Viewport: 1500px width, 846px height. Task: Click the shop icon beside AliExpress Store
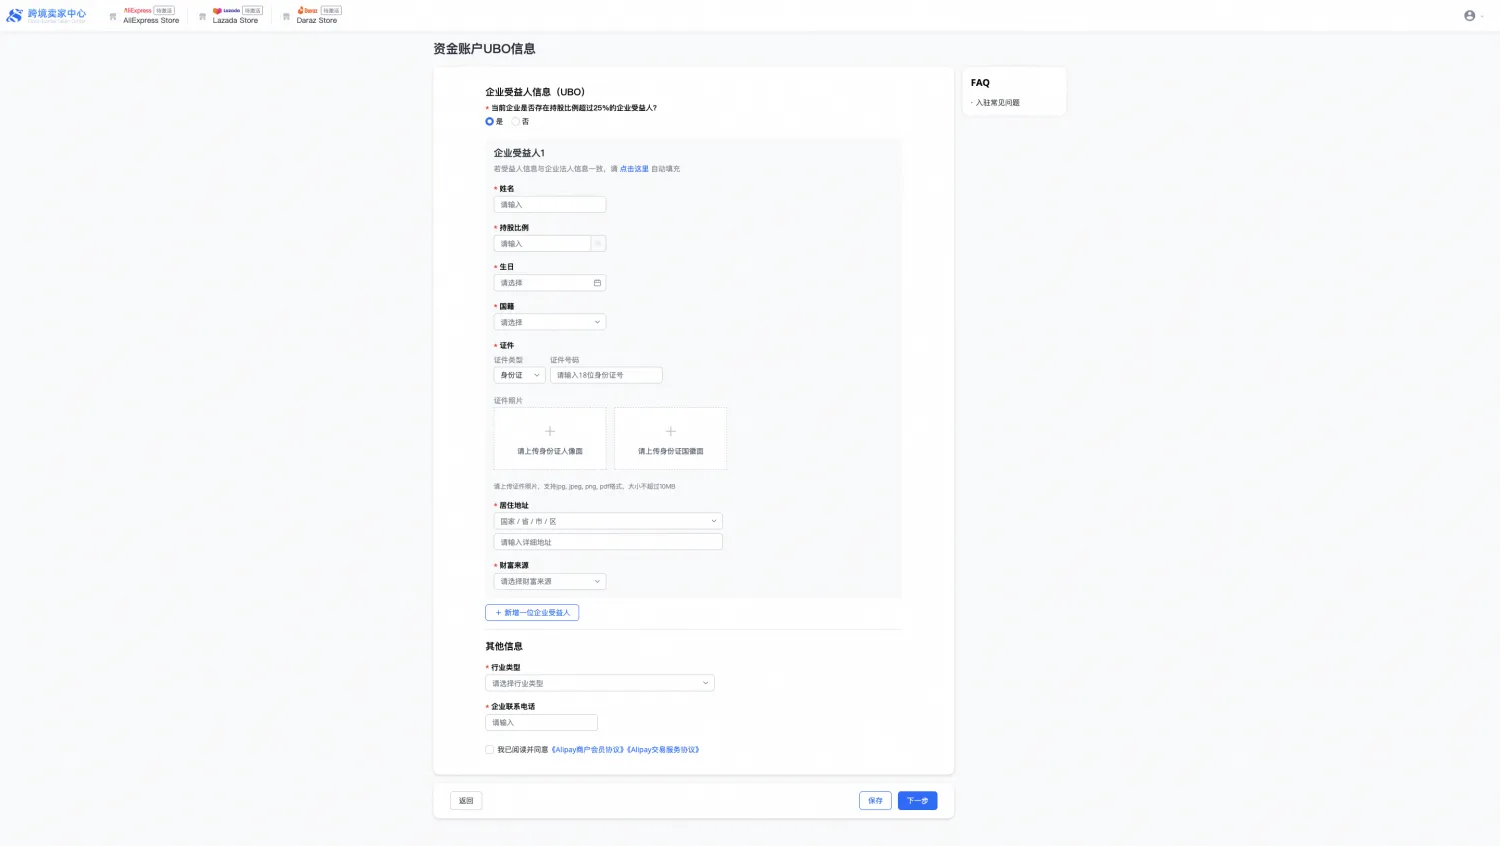coord(113,16)
